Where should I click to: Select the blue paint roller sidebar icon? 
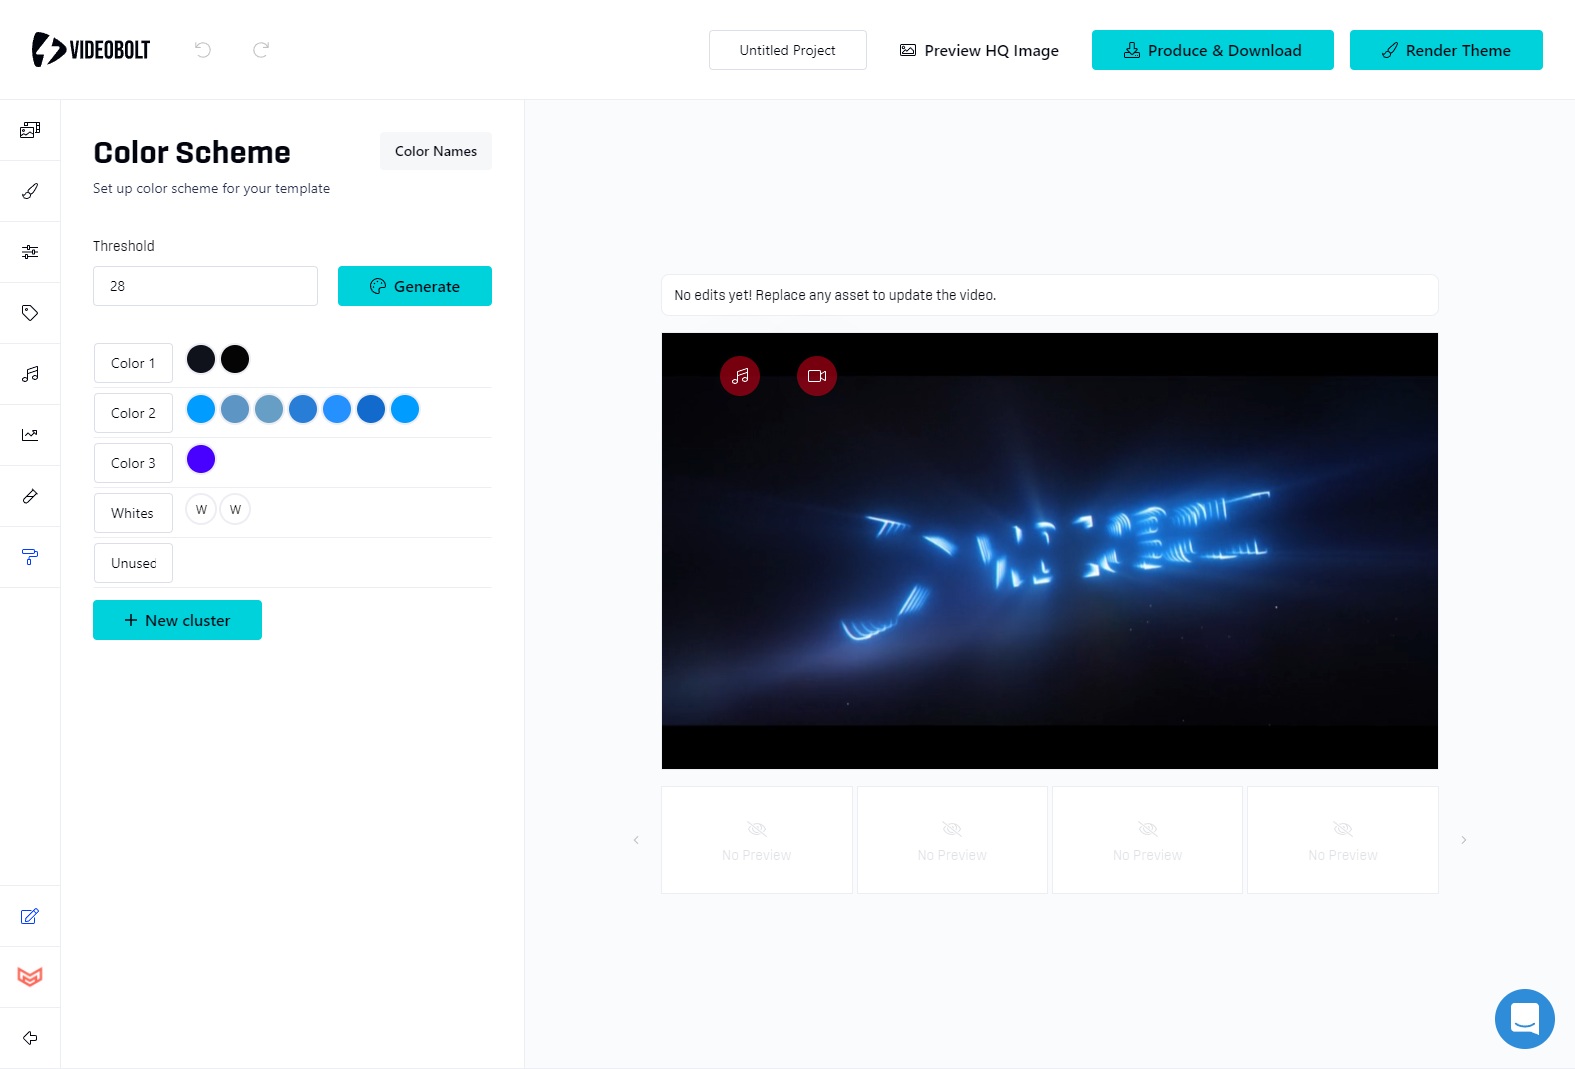click(x=30, y=557)
